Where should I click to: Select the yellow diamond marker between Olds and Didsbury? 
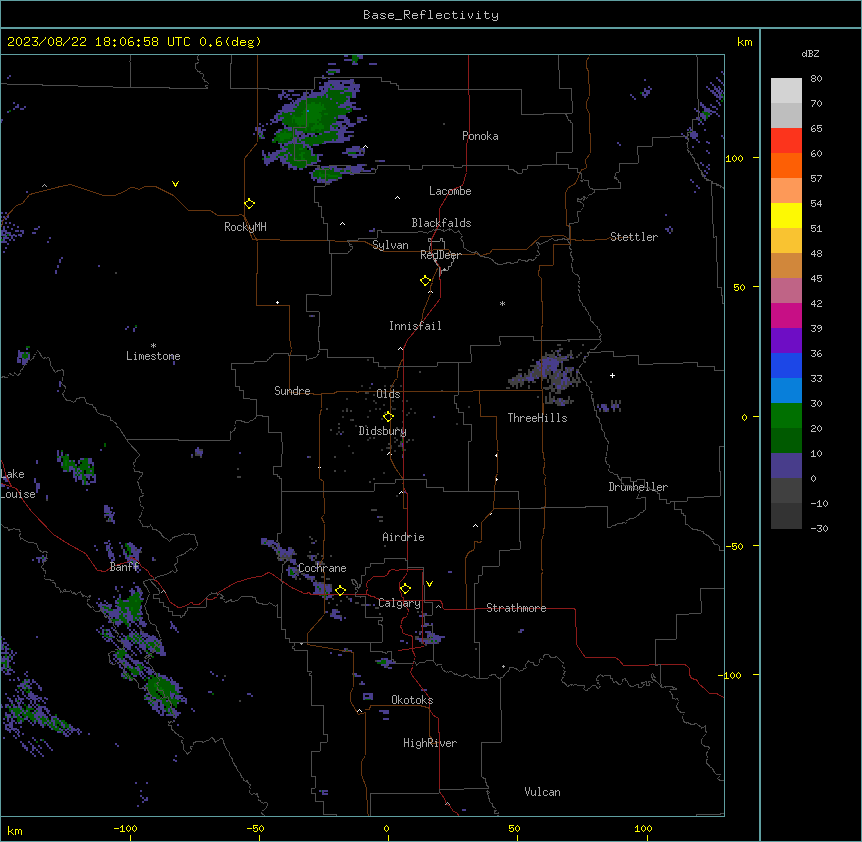[x=388, y=417]
